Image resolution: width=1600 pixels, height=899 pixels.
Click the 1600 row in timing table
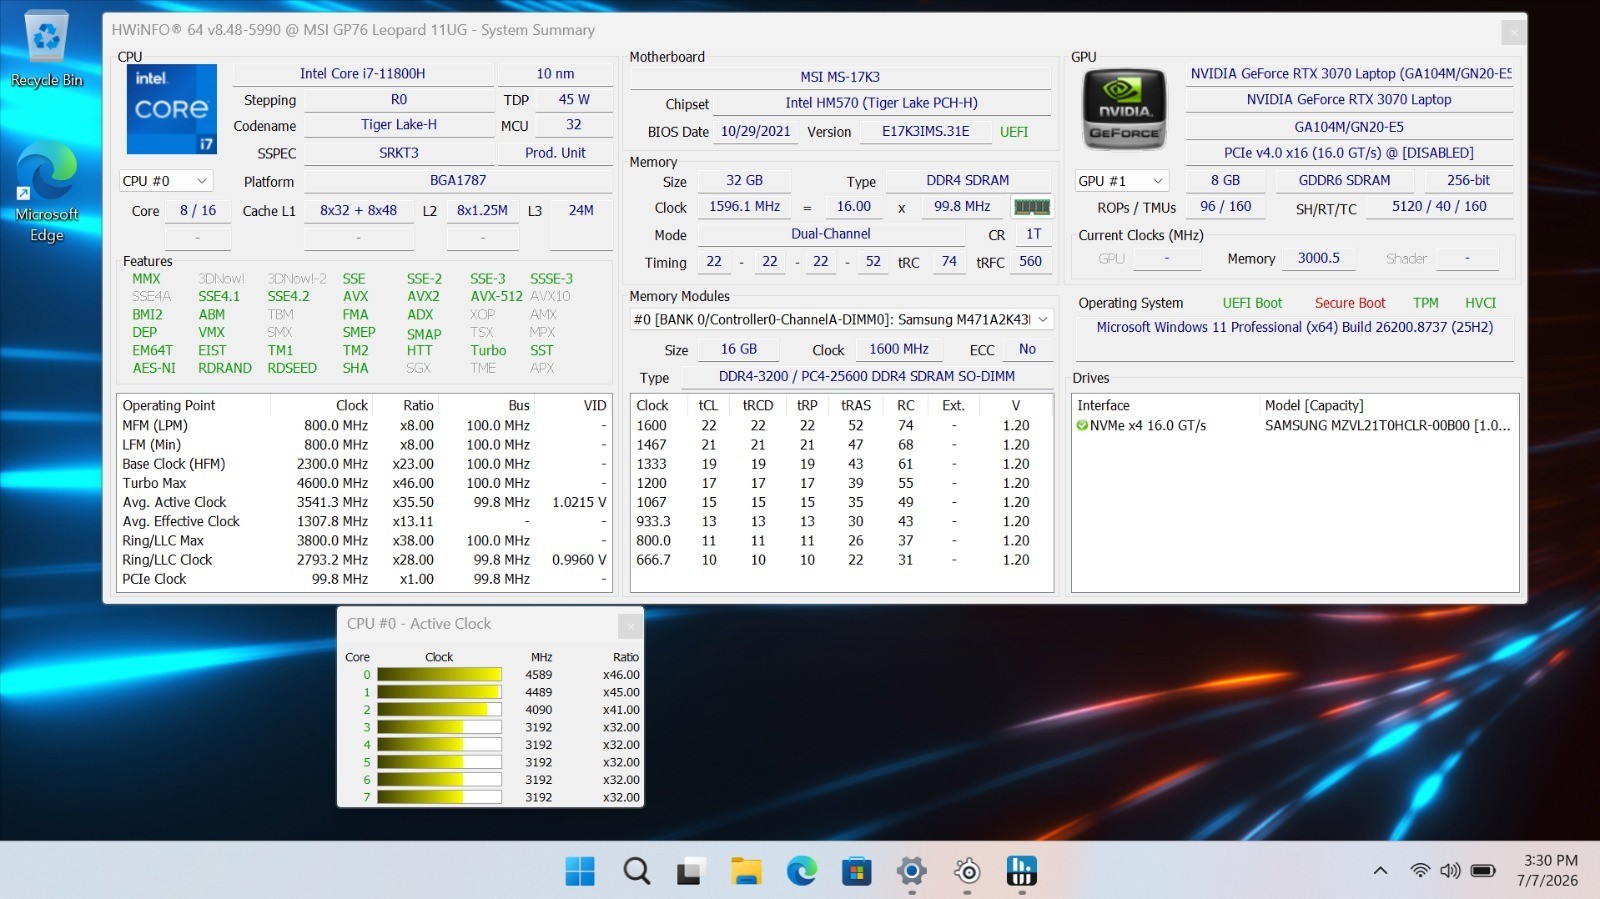841,425
